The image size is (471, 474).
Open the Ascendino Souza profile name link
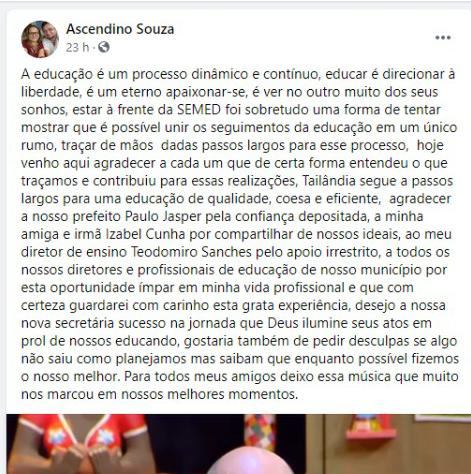pos(120,29)
